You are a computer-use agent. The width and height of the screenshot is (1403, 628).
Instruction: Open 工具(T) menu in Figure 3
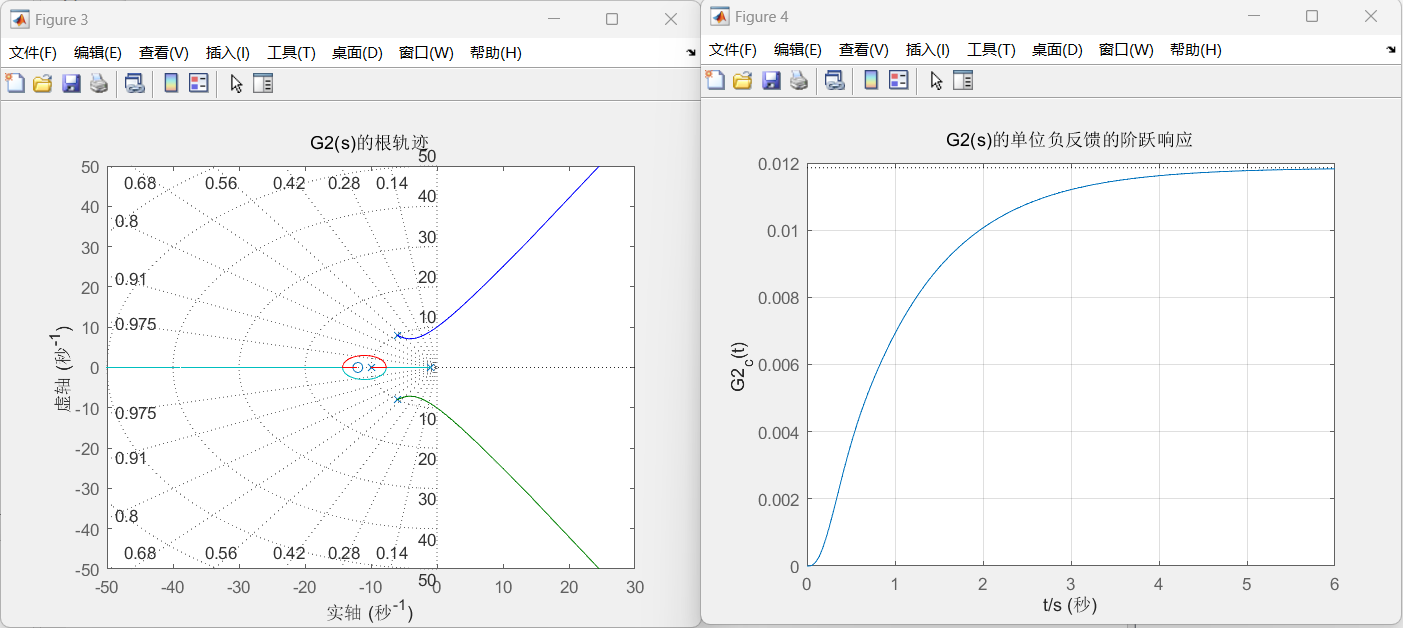point(291,53)
